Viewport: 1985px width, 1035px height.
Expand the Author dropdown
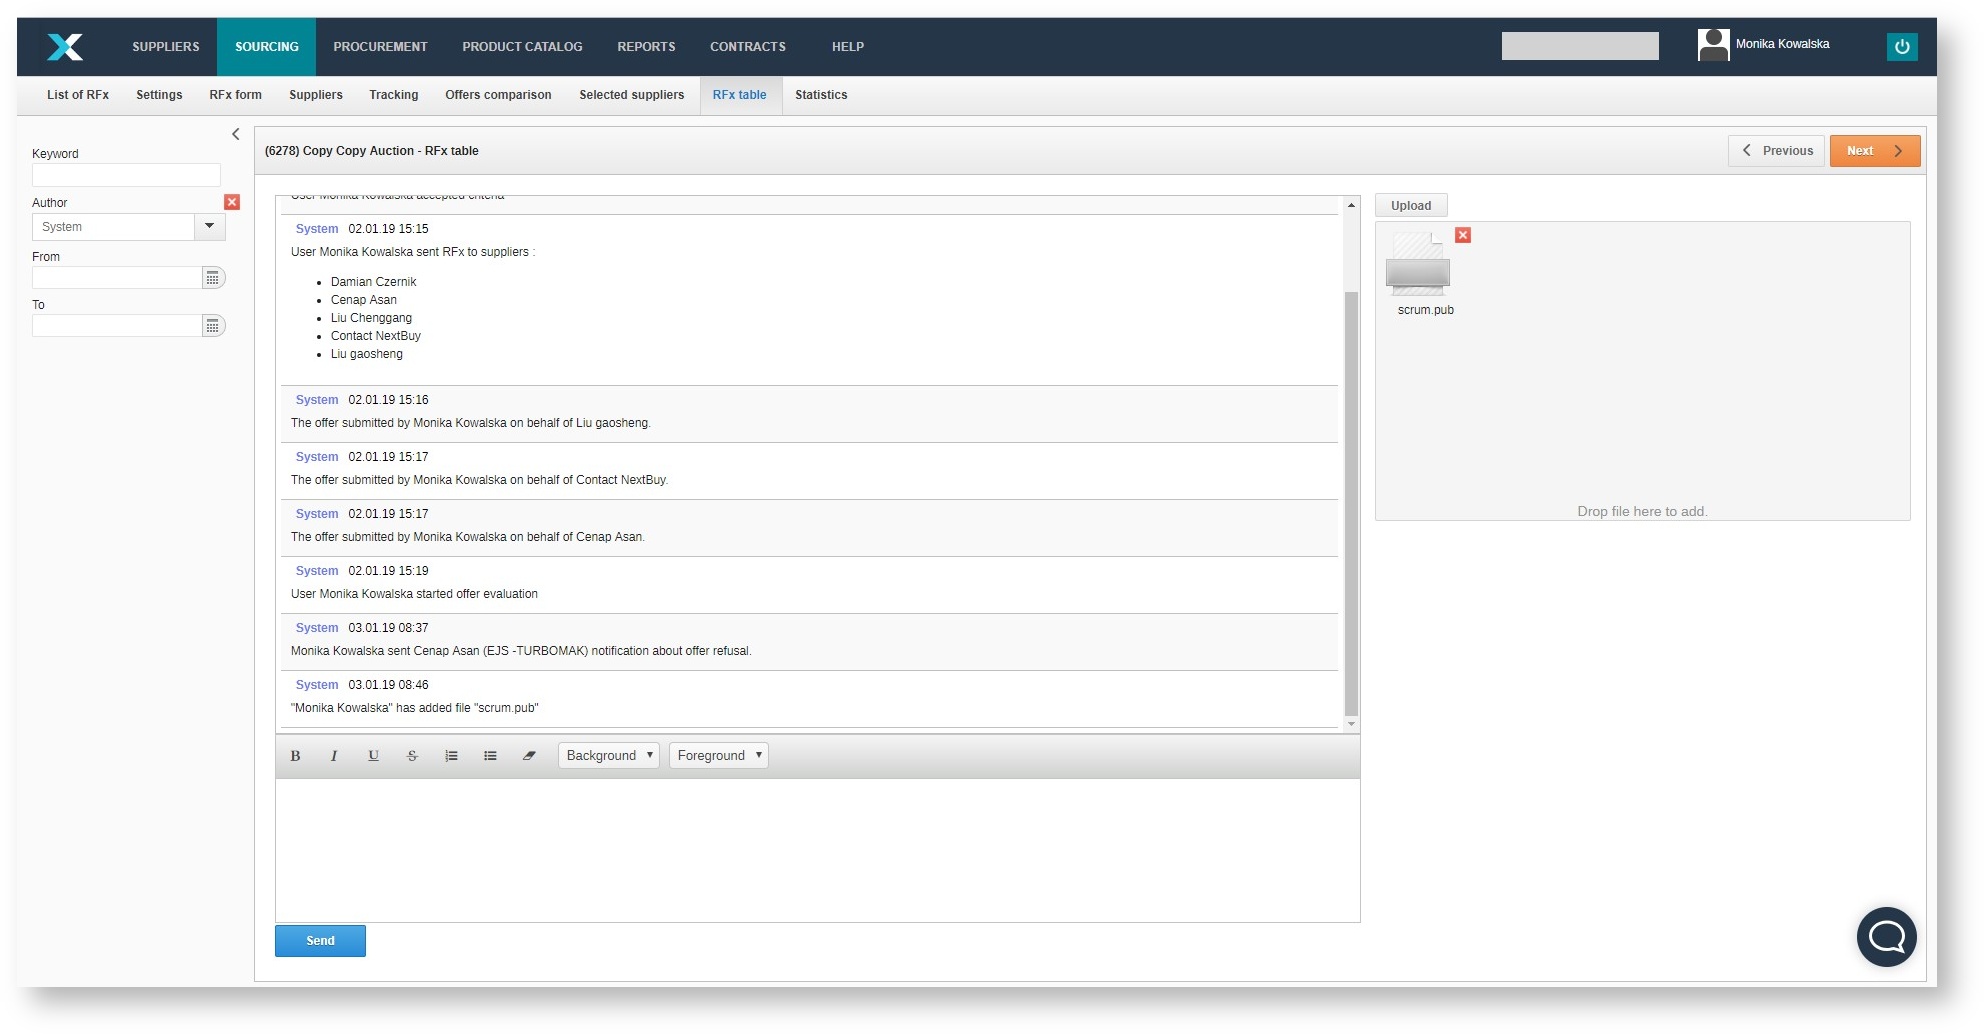pos(209,227)
